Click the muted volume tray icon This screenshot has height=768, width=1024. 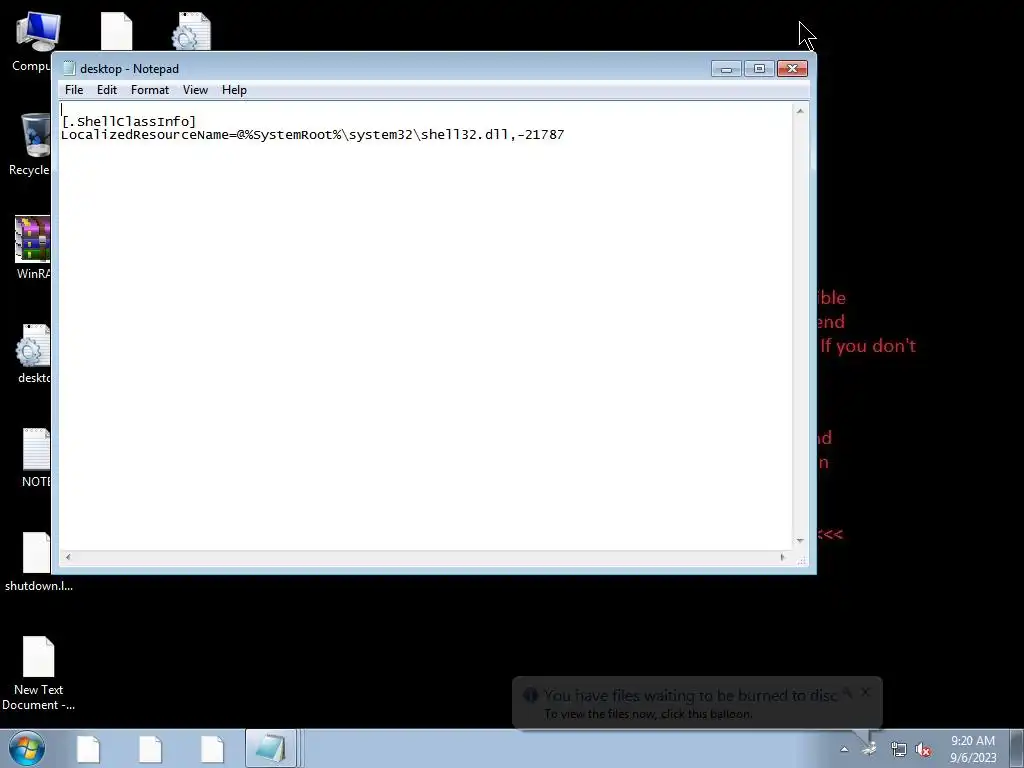pyautogui.click(x=923, y=750)
